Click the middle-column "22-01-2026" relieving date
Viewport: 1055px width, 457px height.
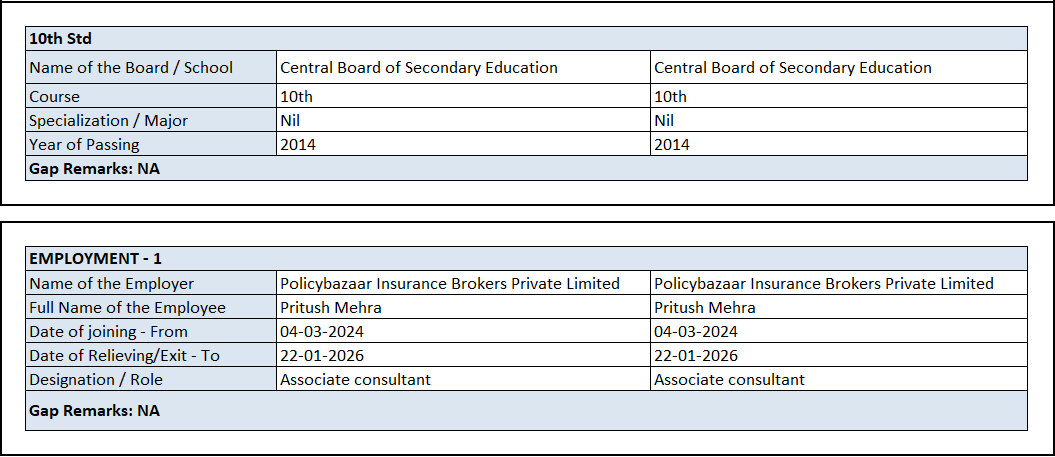click(x=322, y=356)
